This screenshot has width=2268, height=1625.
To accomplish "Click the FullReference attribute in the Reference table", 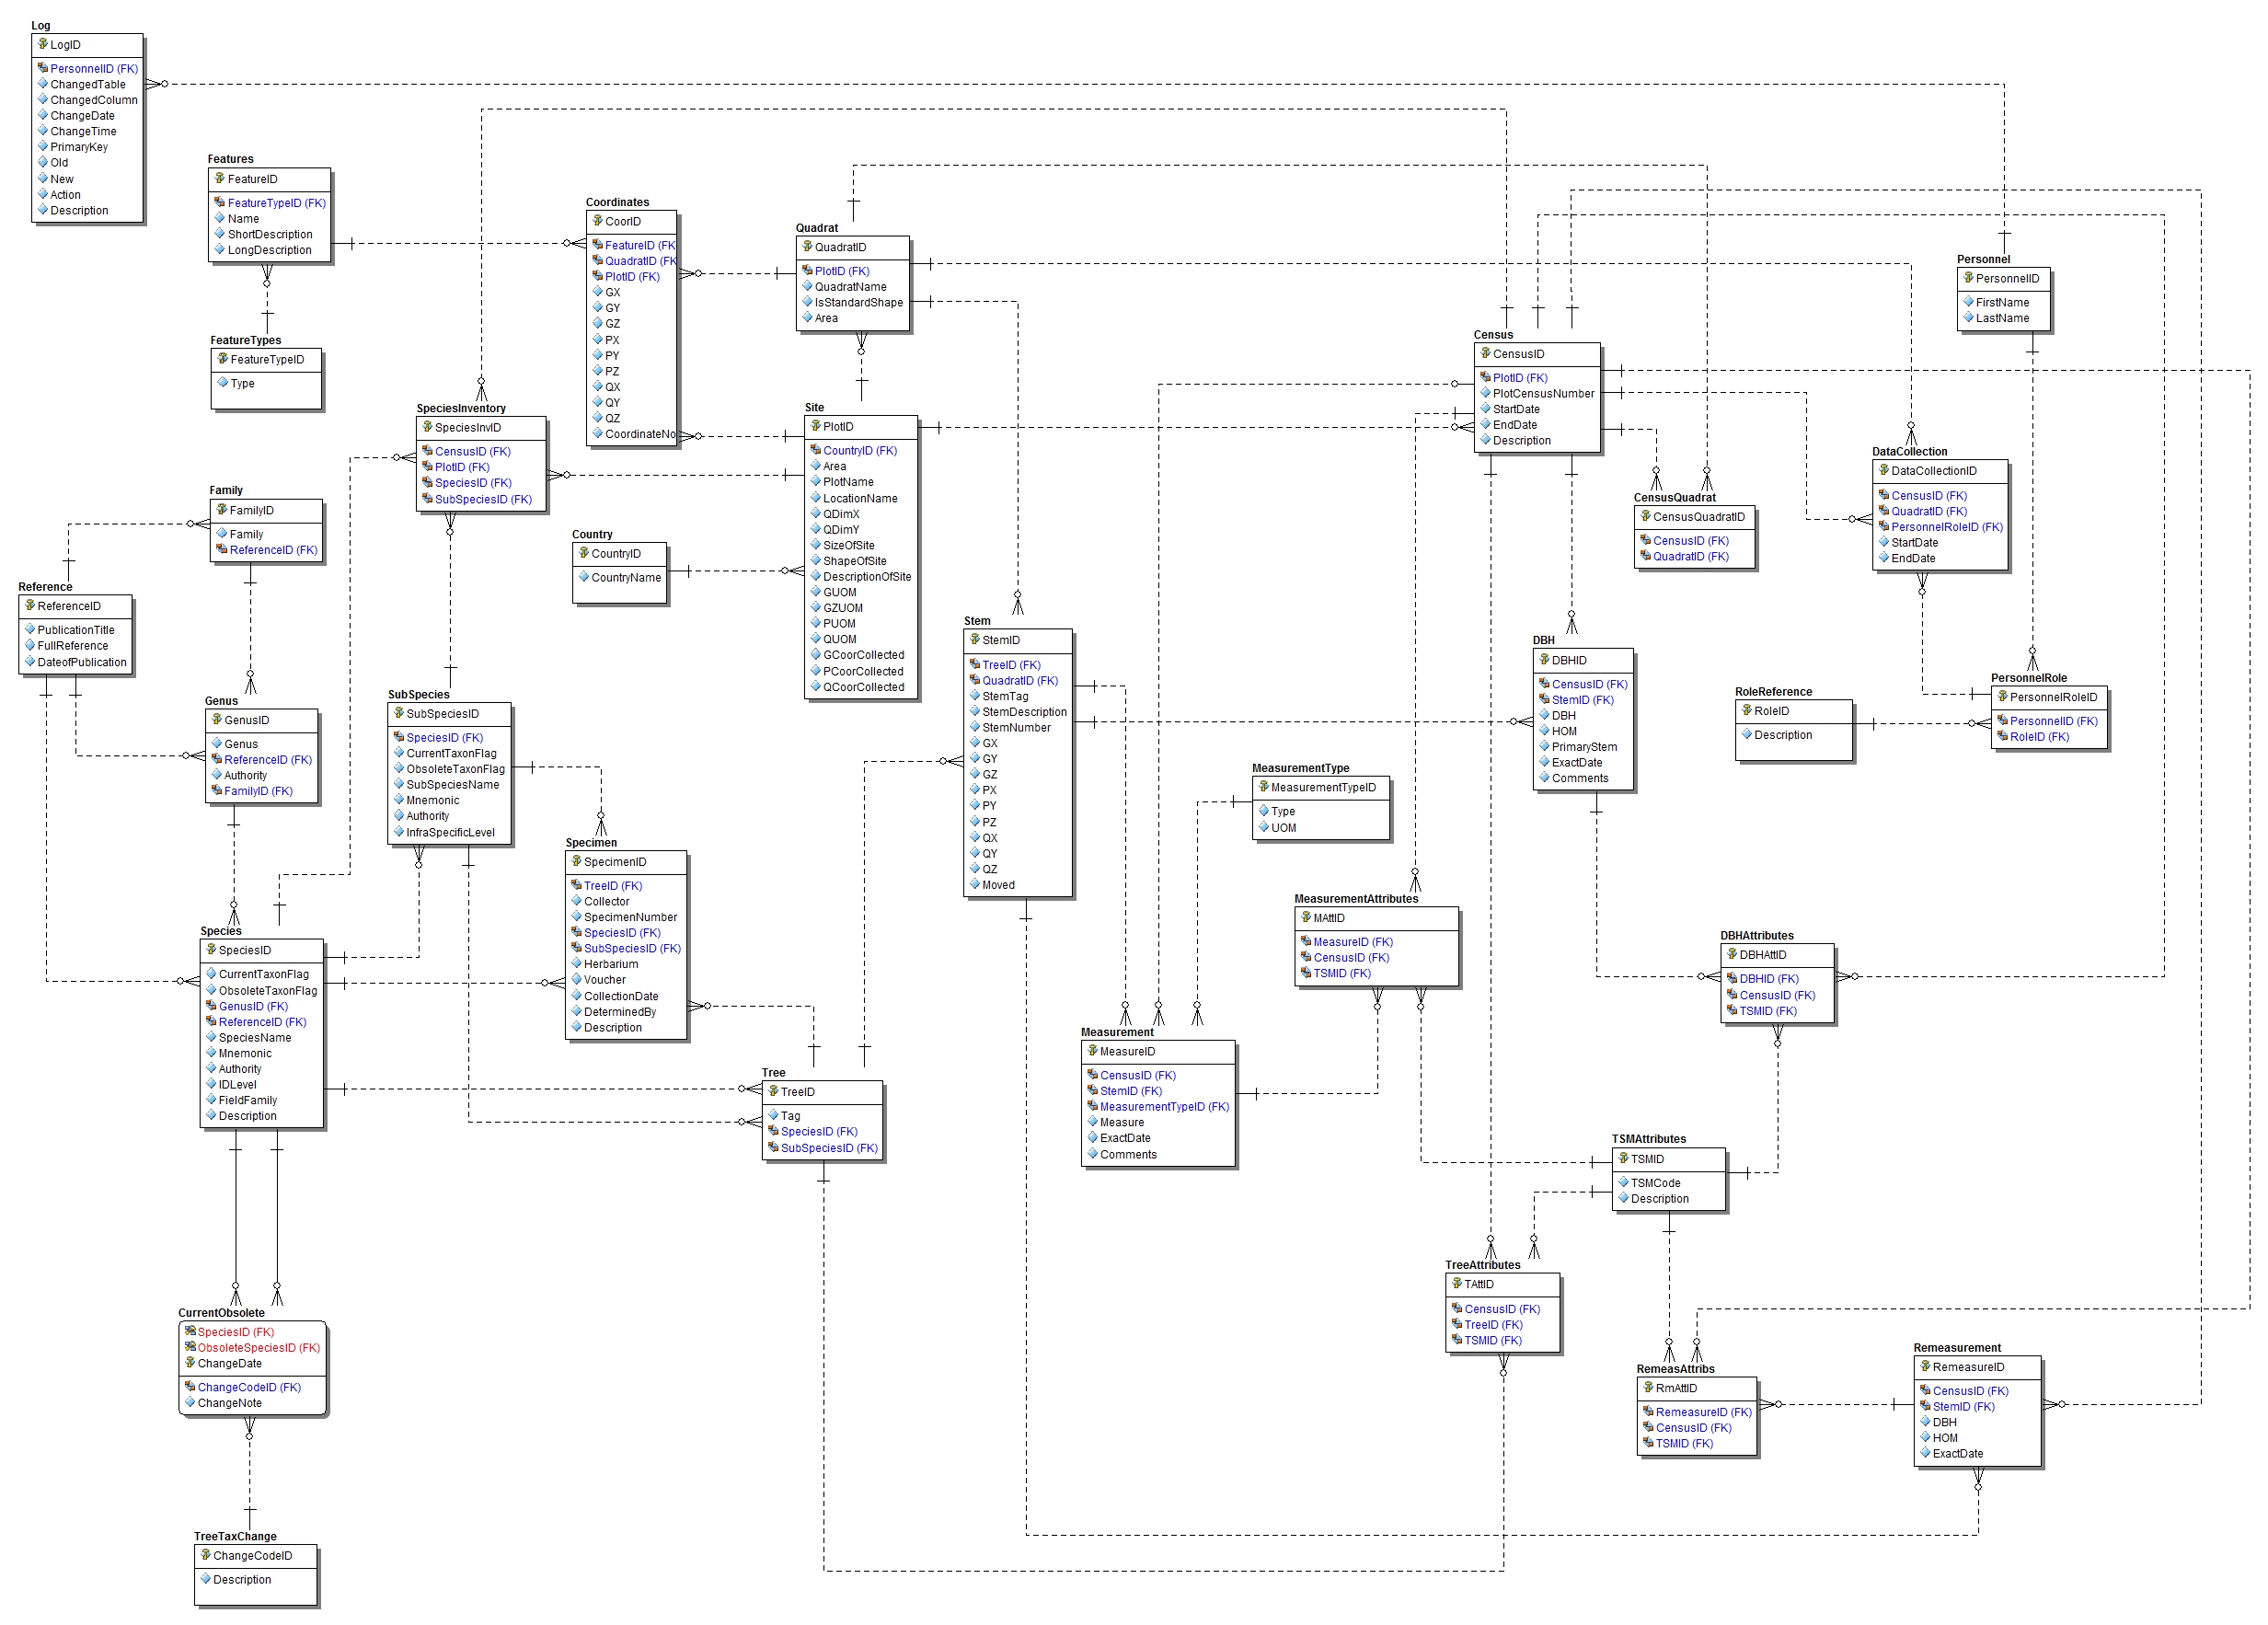I will click(x=72, y=645).
